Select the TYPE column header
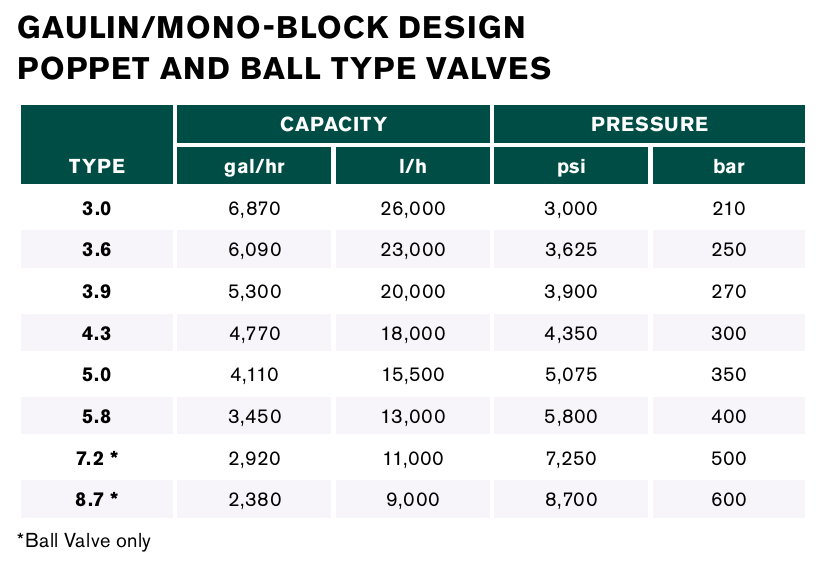 point(97,166)
